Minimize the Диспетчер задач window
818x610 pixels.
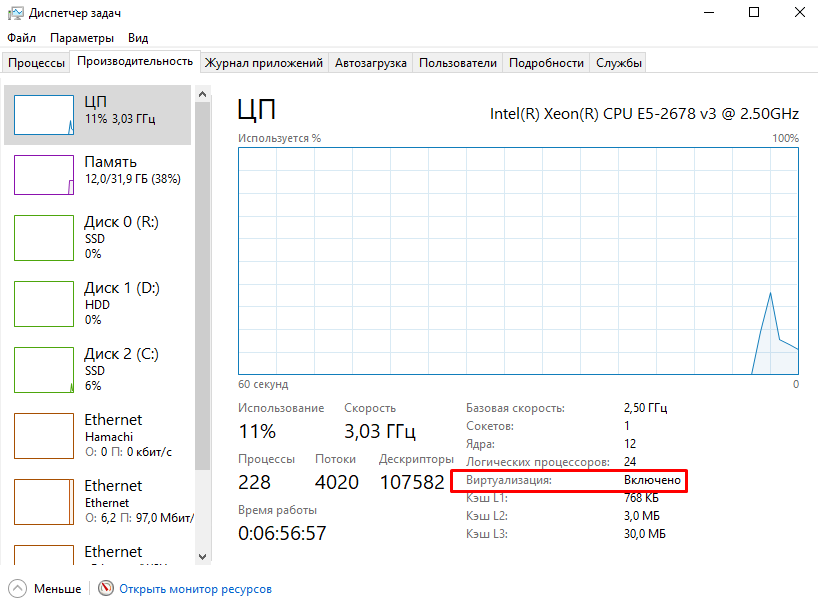(x=708, y=13)
